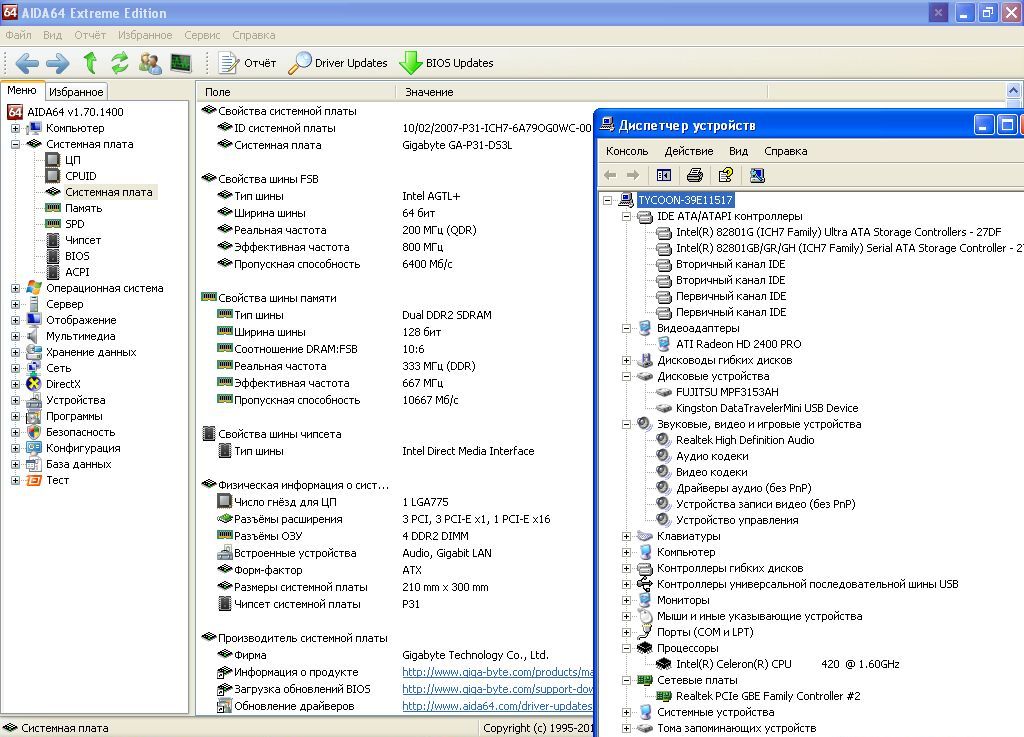
Task: Expand the Компьютер node in AIDA64 tree
Action: 16,128
